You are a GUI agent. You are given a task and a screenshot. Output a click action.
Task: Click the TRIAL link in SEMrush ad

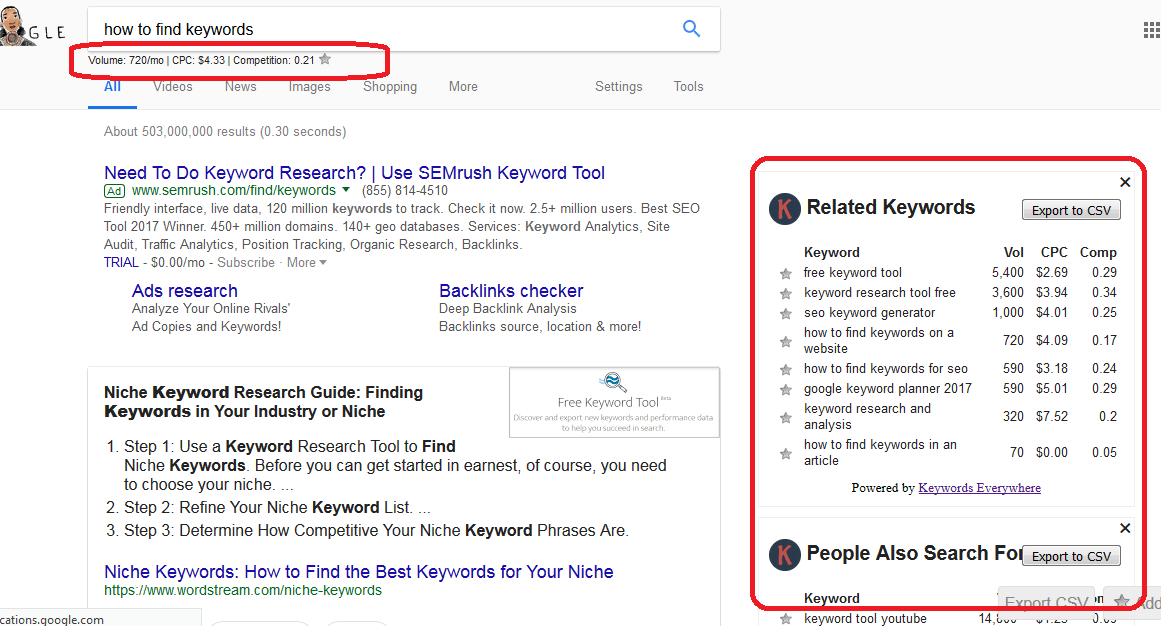click(x=121, y=262)
